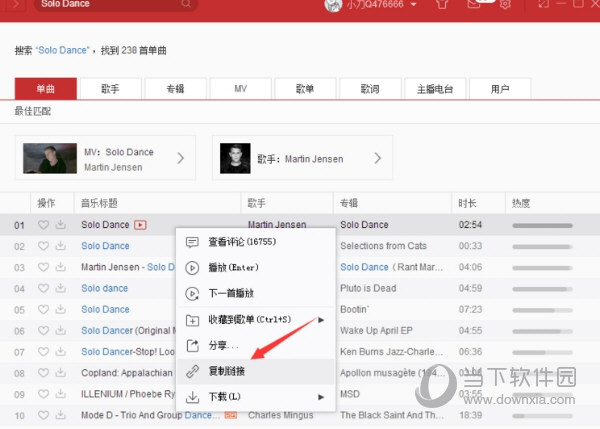Switch to the 歌手 (Artists) tab
Screen dimensions: 600x429
pos(111,89)
